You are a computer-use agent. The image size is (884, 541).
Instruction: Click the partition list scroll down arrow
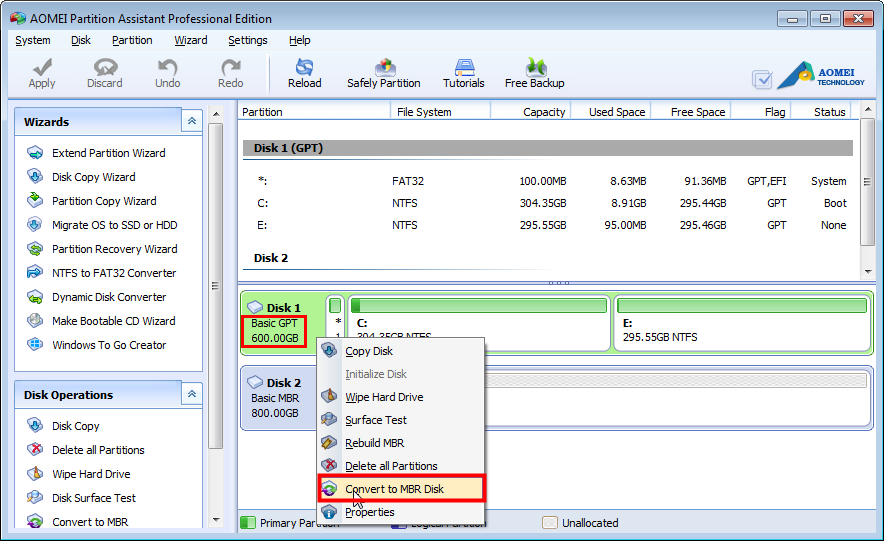(x=868, y=272)
